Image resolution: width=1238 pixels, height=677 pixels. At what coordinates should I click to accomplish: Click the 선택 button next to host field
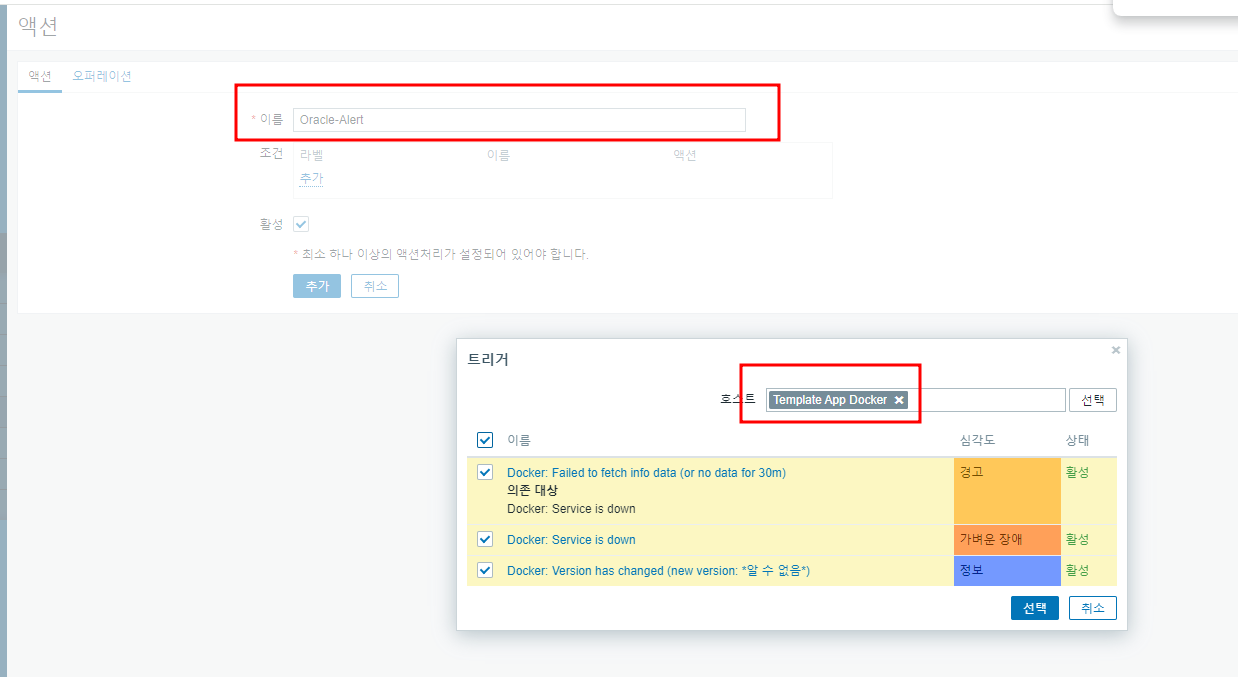coord(1093,400)
